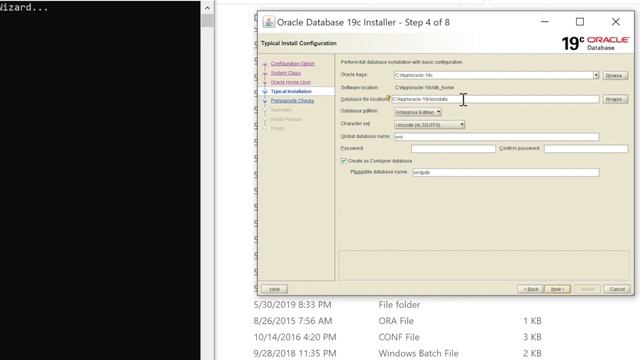This screenshot has height=360, width=640.
Task: Open the Character set dropdown
Action: point(429,125)
